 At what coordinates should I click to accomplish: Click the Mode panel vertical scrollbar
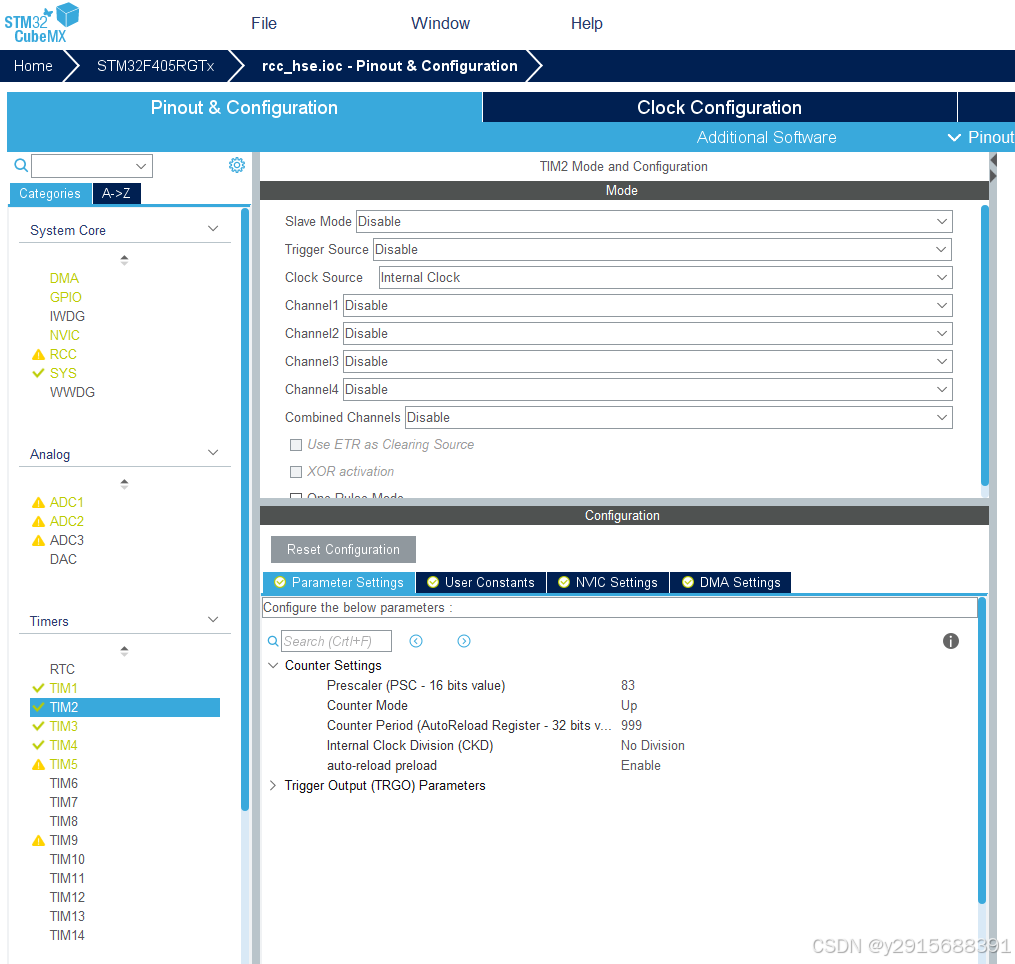pos(985,346)
